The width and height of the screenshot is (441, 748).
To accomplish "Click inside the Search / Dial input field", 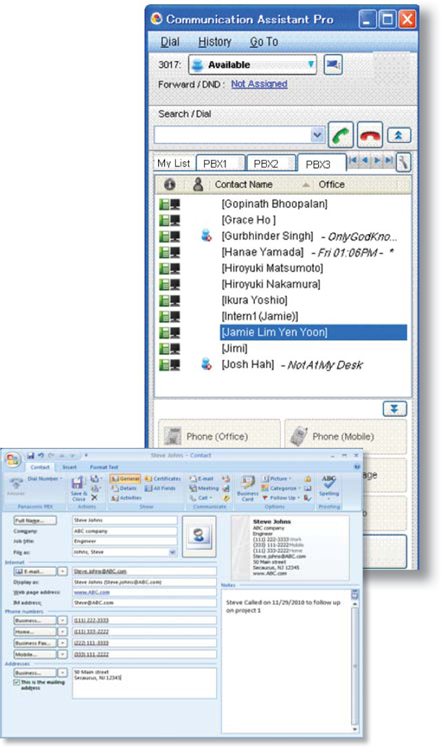I will pyautogui.click(x=233, y=135).
